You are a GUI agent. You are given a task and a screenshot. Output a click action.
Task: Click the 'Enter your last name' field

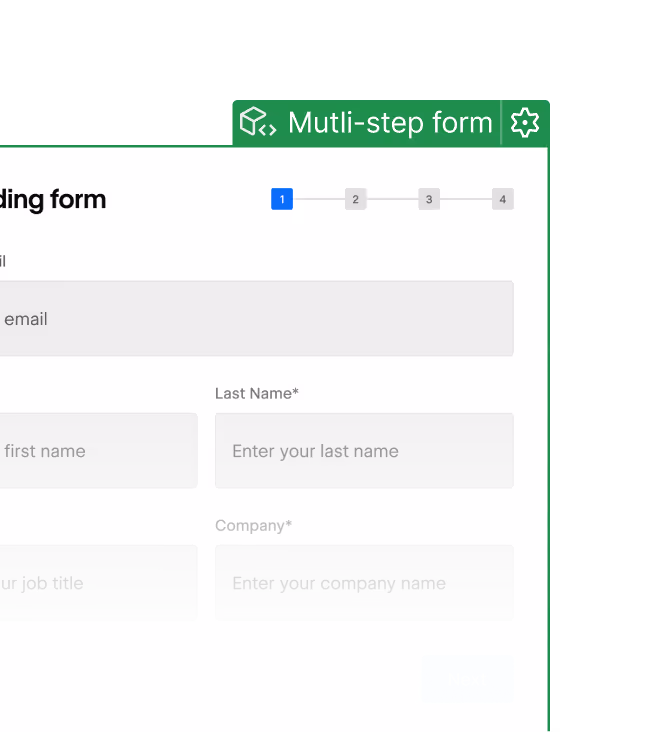pyautogui.click(x=364, y=450)
